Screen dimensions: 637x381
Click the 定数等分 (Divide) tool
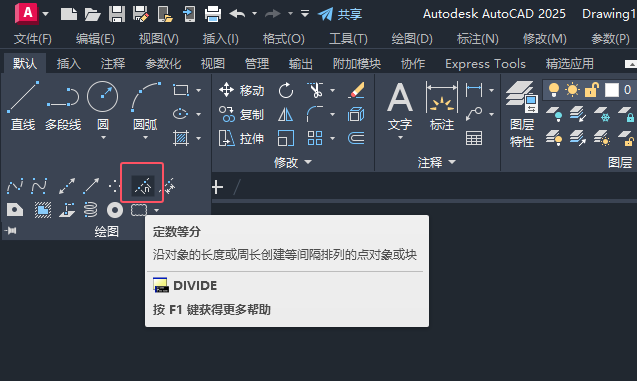(x=143, y=186)
